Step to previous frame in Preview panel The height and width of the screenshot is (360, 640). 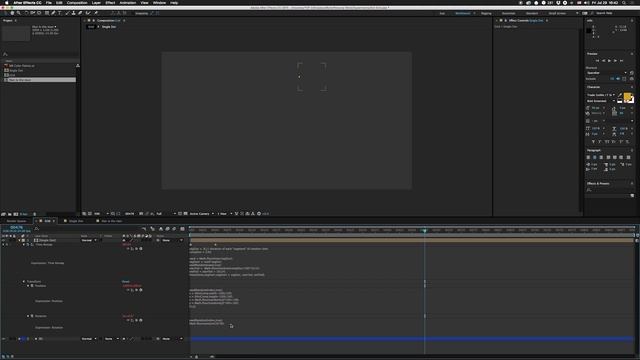pyautogui.click(x=604, y=61)
